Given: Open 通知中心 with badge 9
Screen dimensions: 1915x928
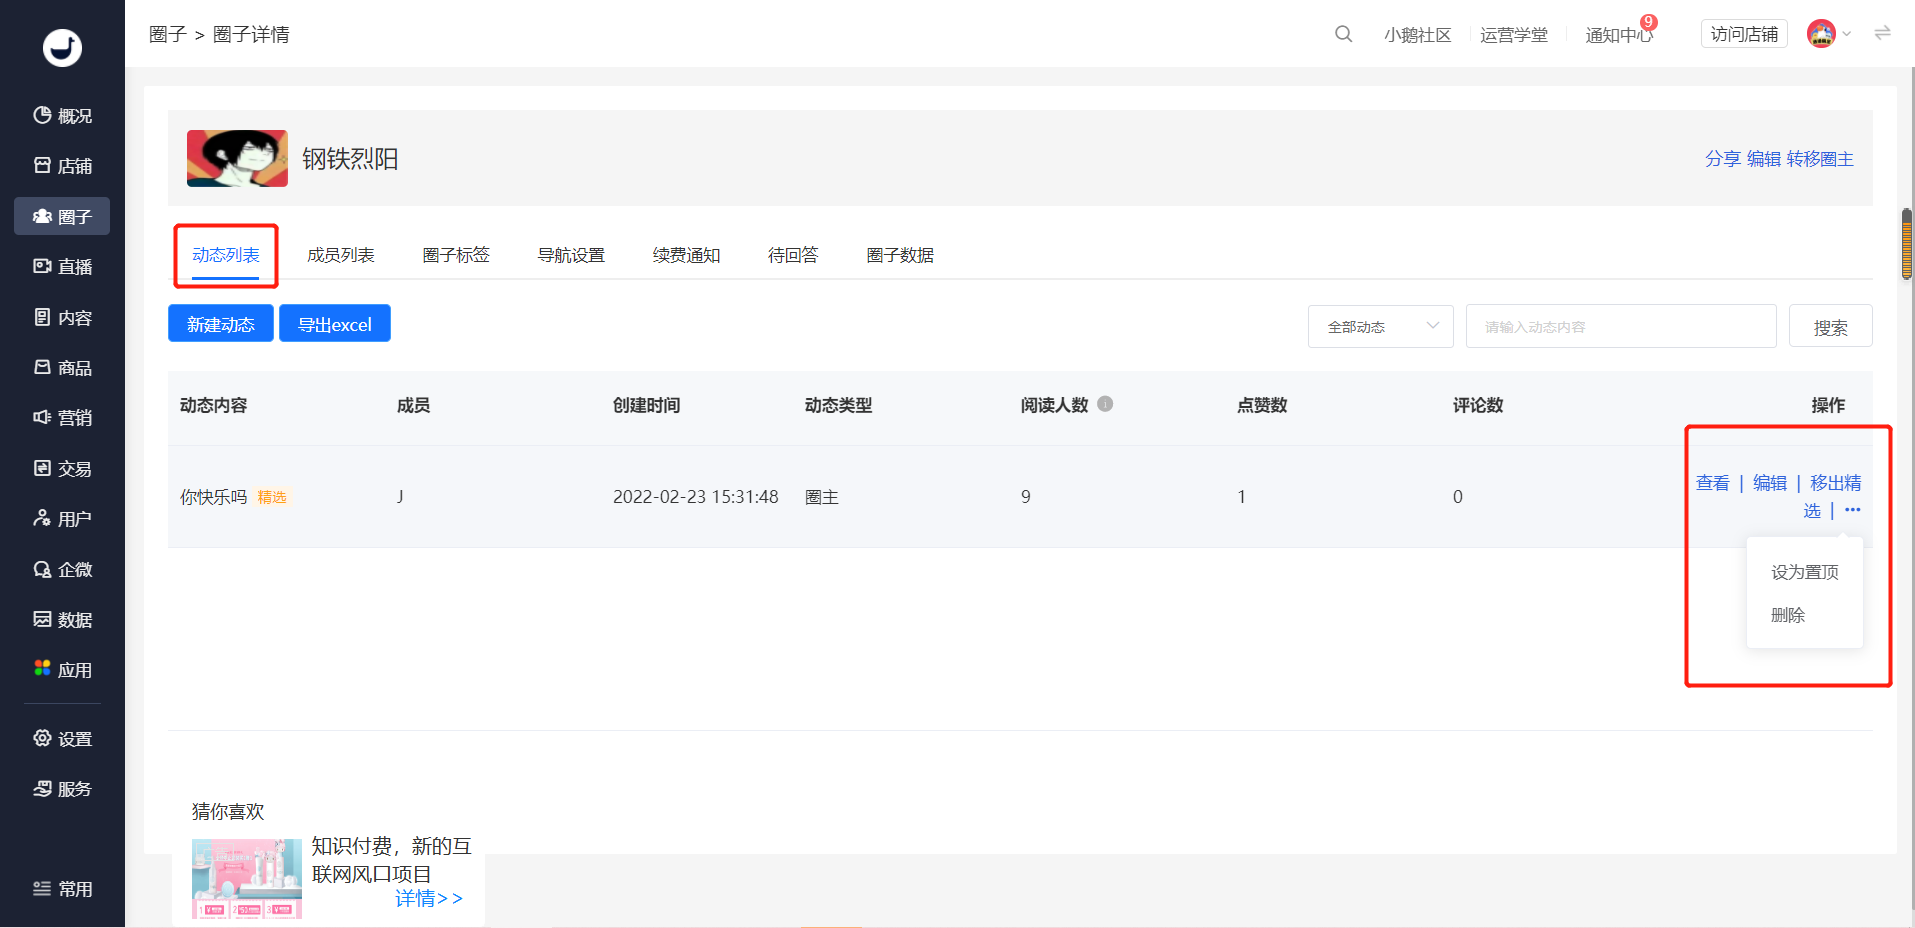Looking at the screenshot, I should pos(1619,35).
